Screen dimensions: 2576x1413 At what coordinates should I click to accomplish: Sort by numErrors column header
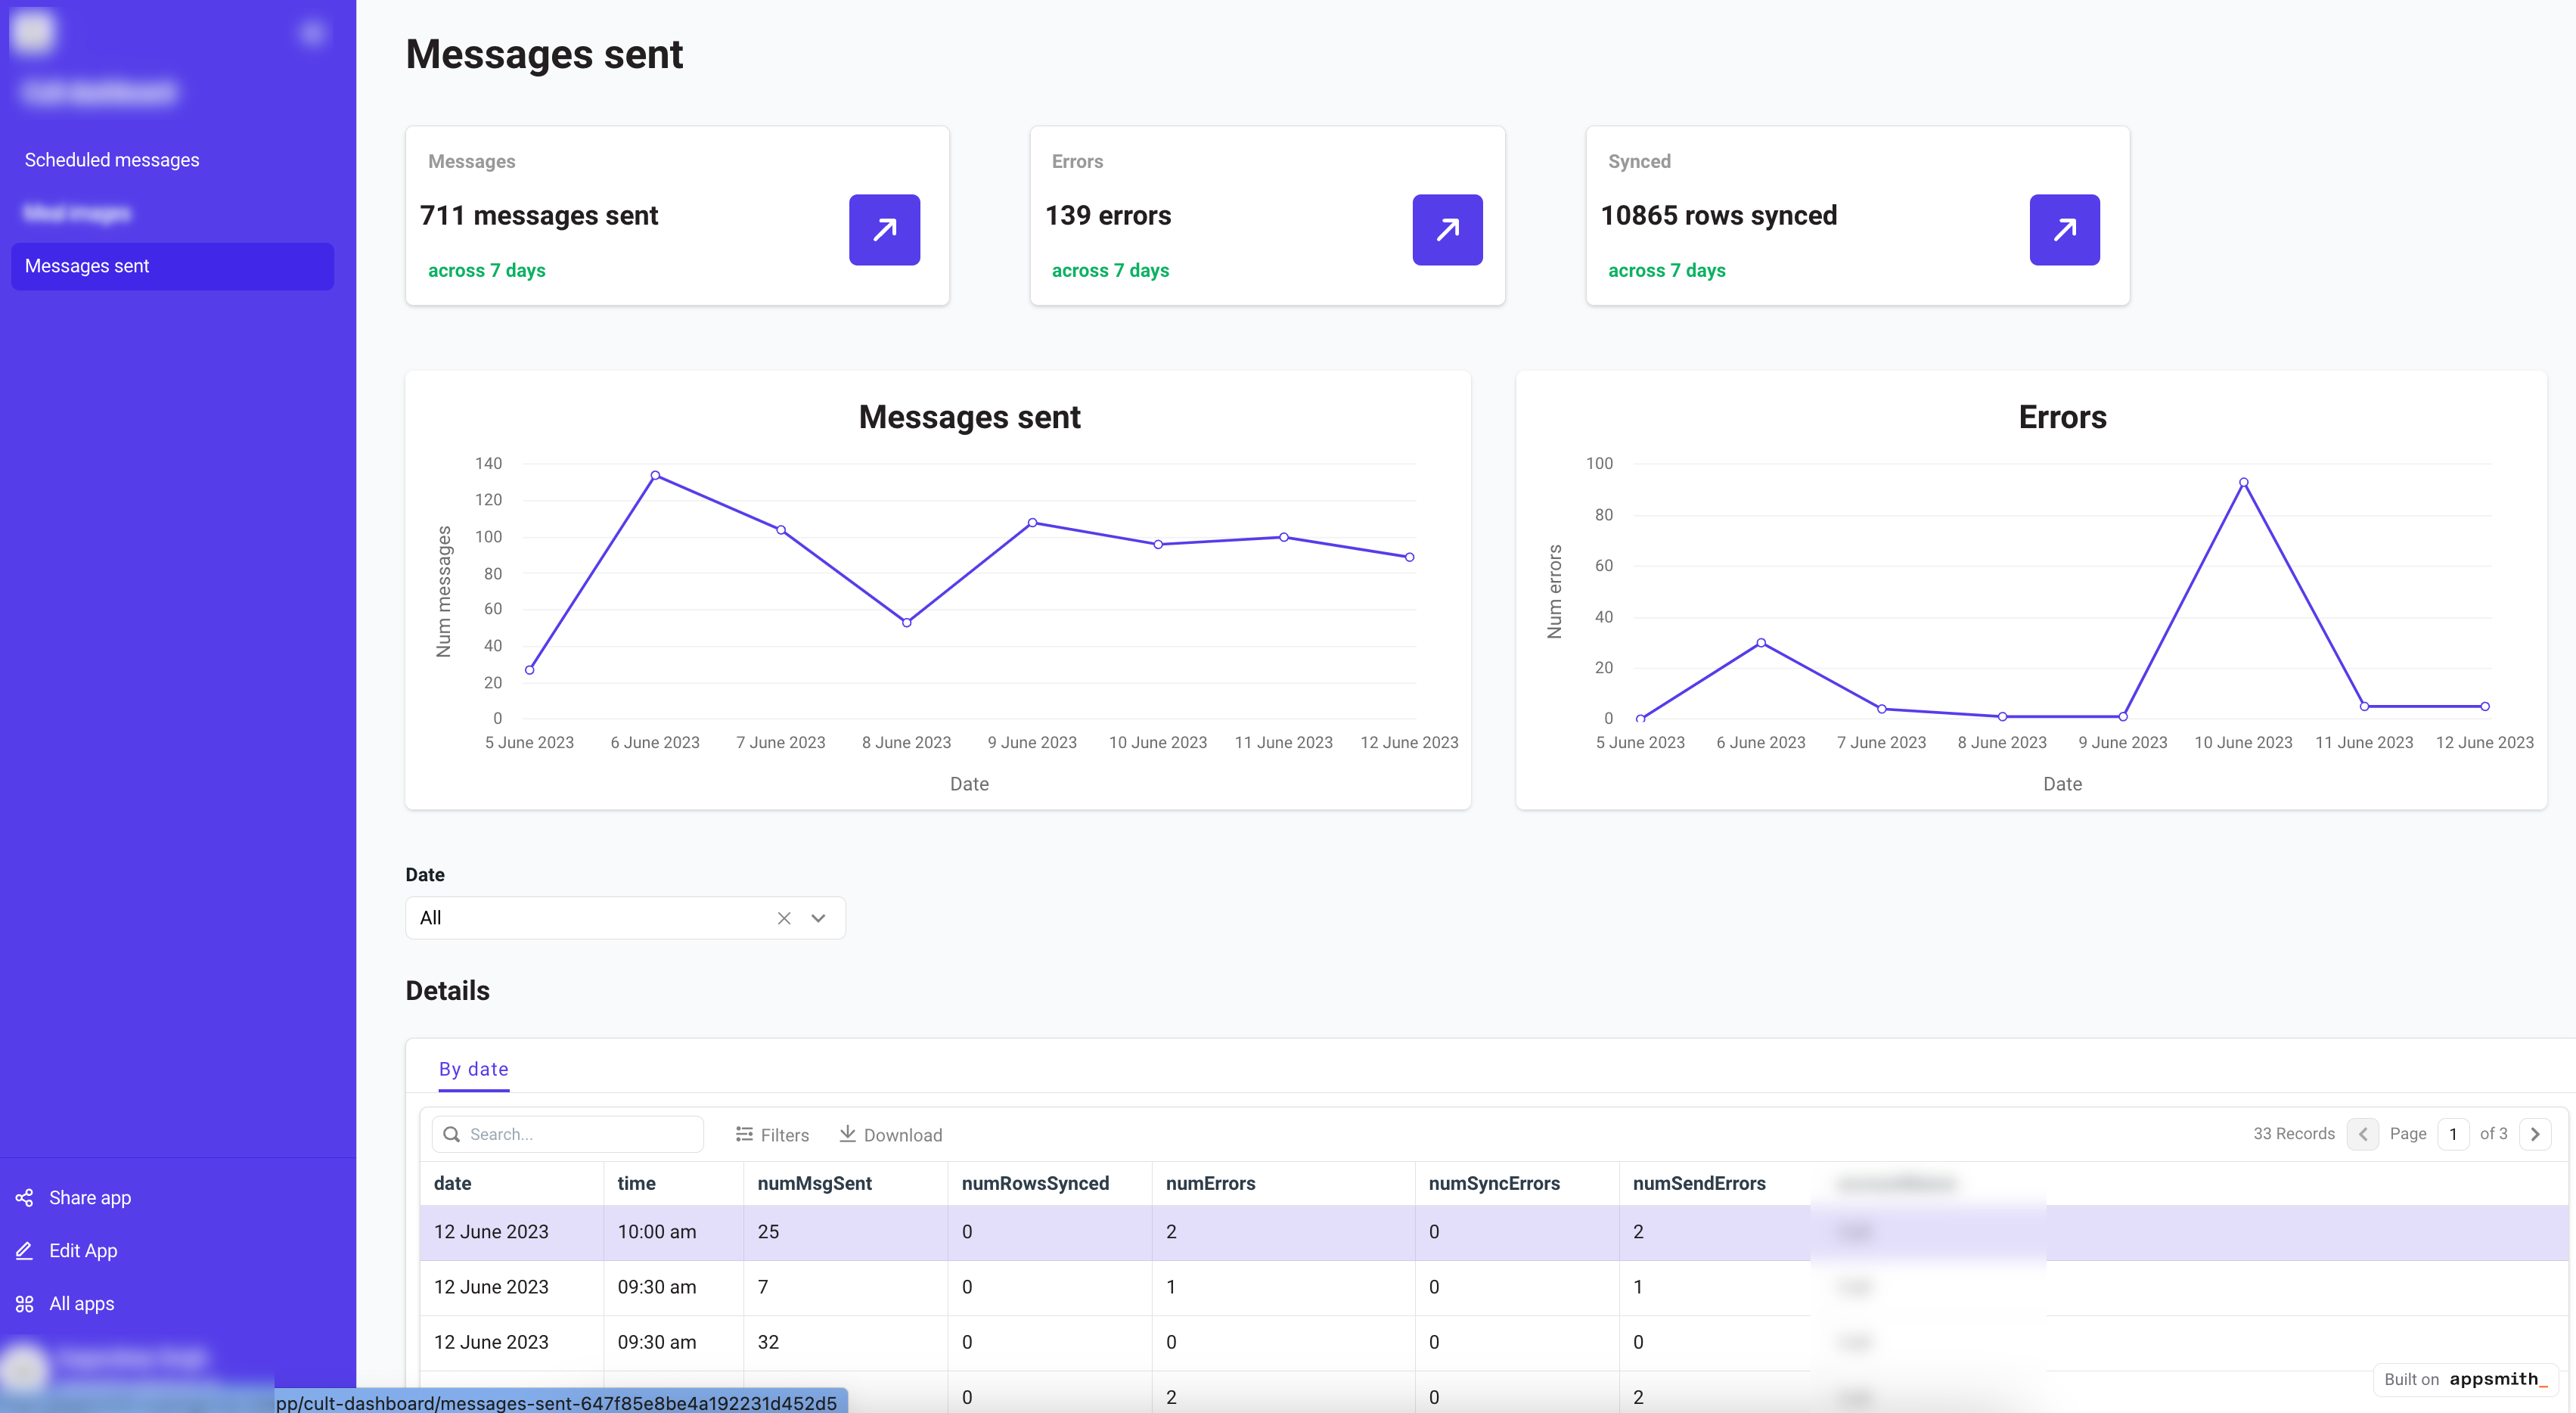pos(1210,1183)
